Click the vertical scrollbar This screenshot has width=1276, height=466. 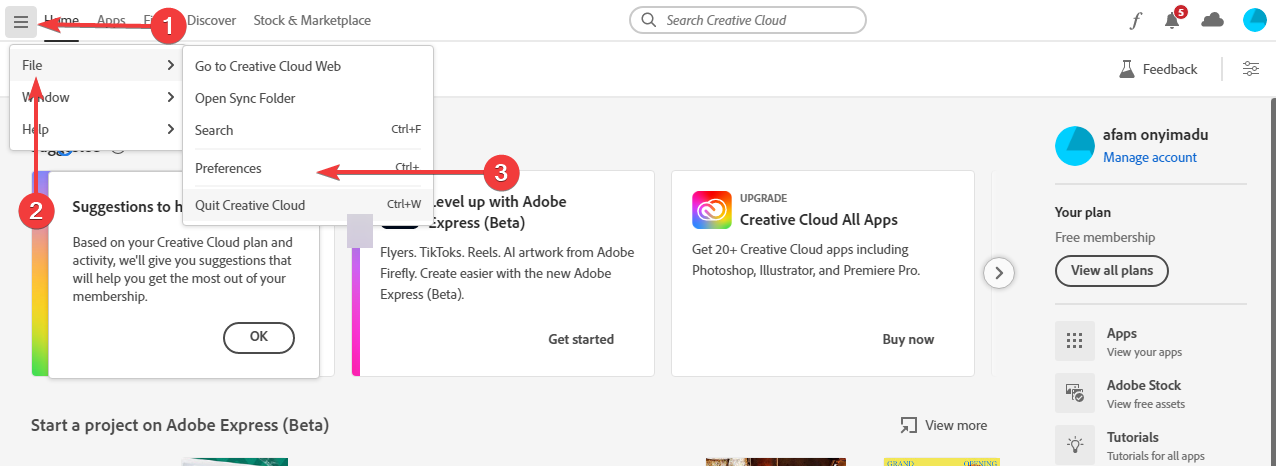click(x=1272, y=280)
